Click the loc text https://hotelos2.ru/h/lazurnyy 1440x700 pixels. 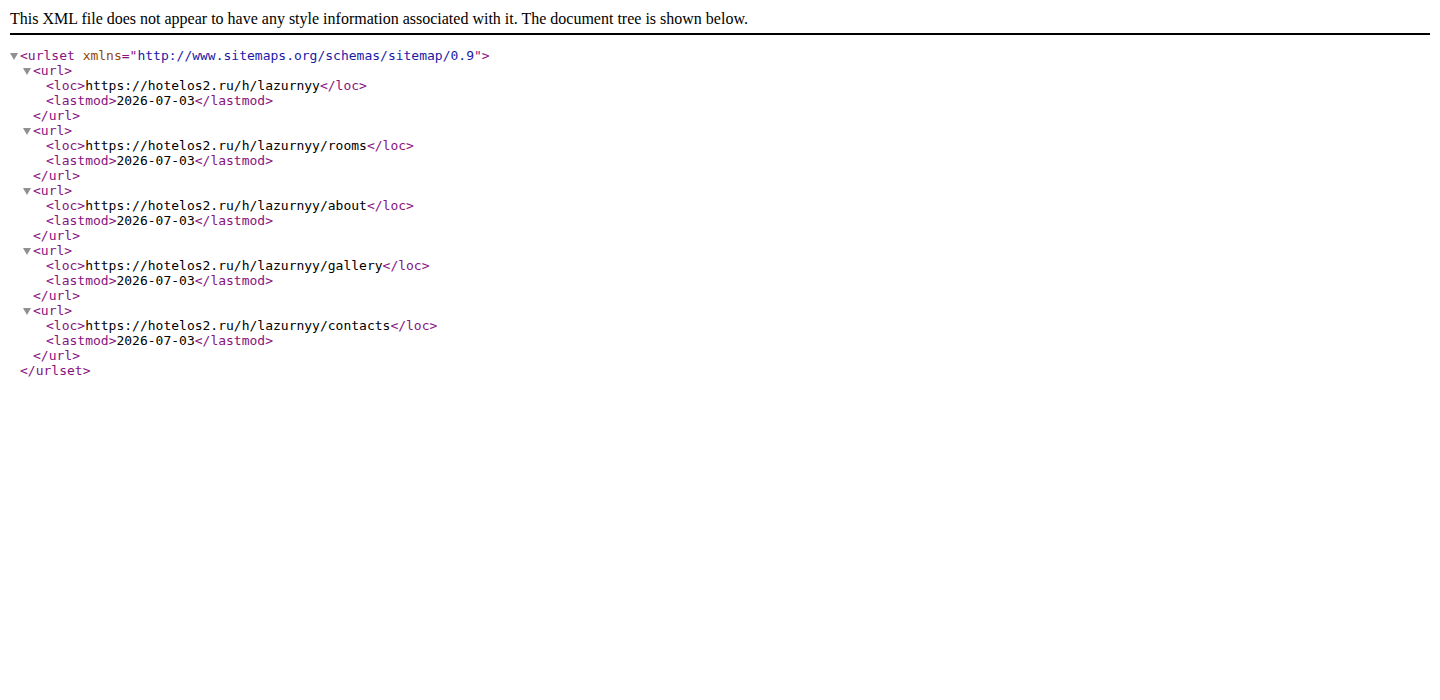202,86
